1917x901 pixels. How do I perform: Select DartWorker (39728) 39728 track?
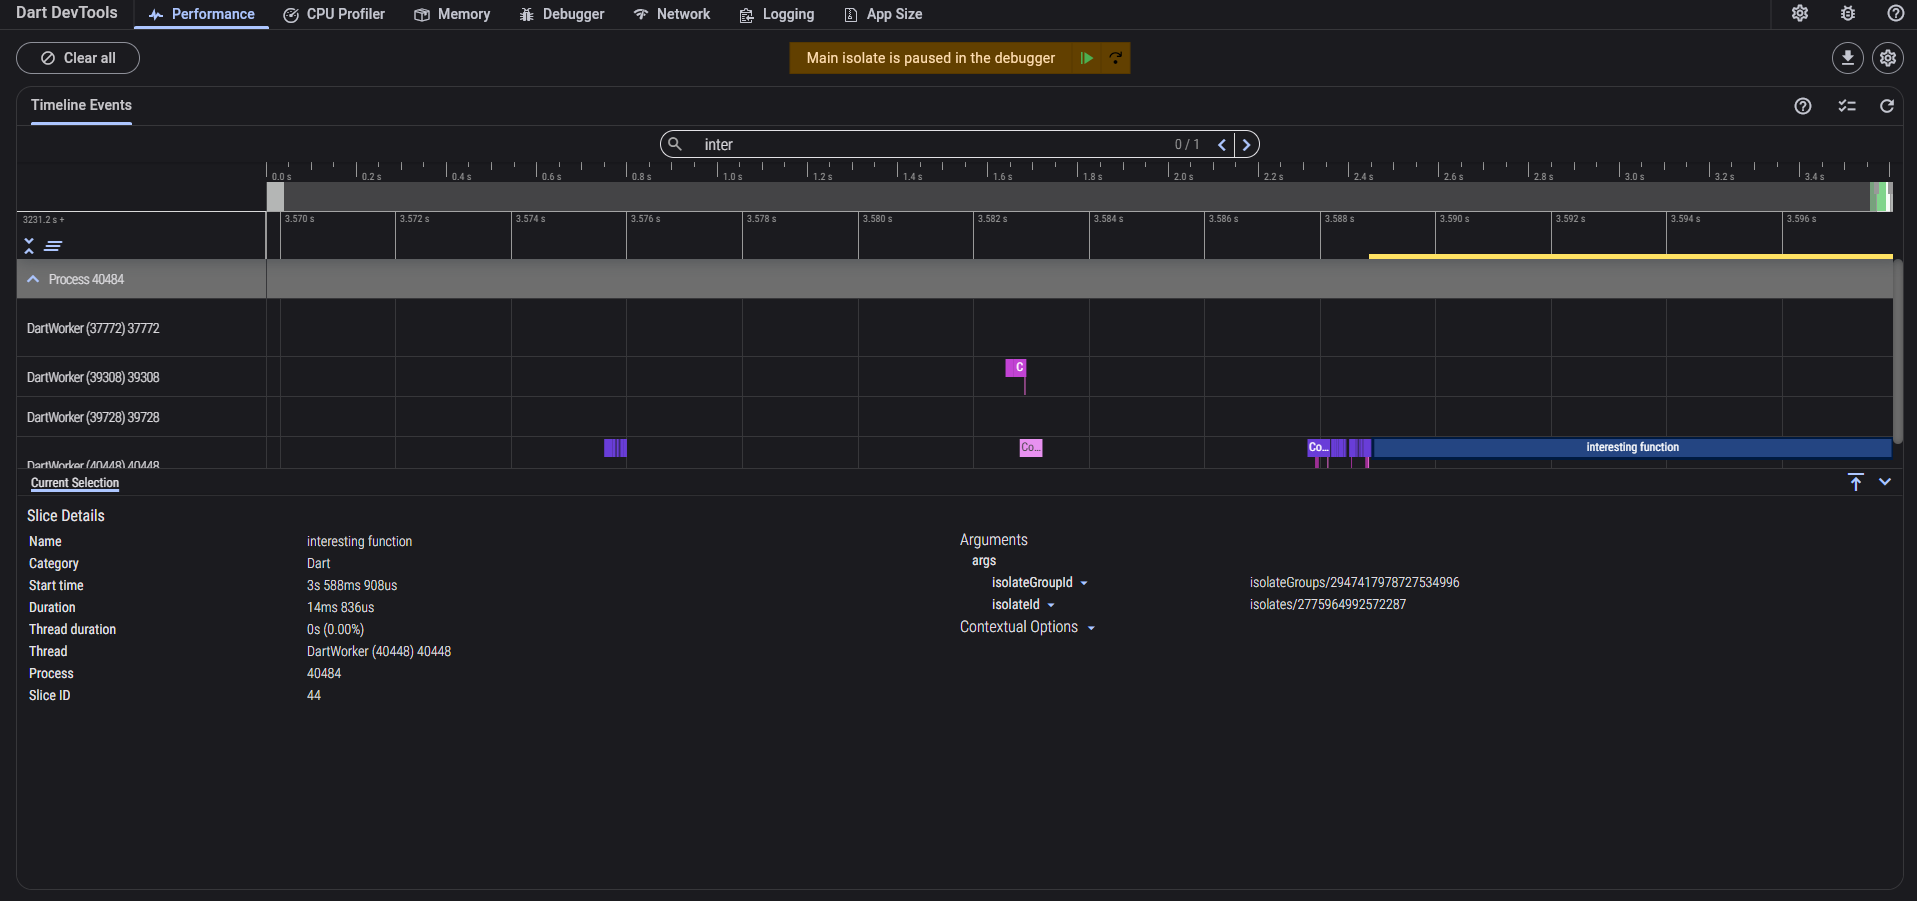(x=93, y=417)
